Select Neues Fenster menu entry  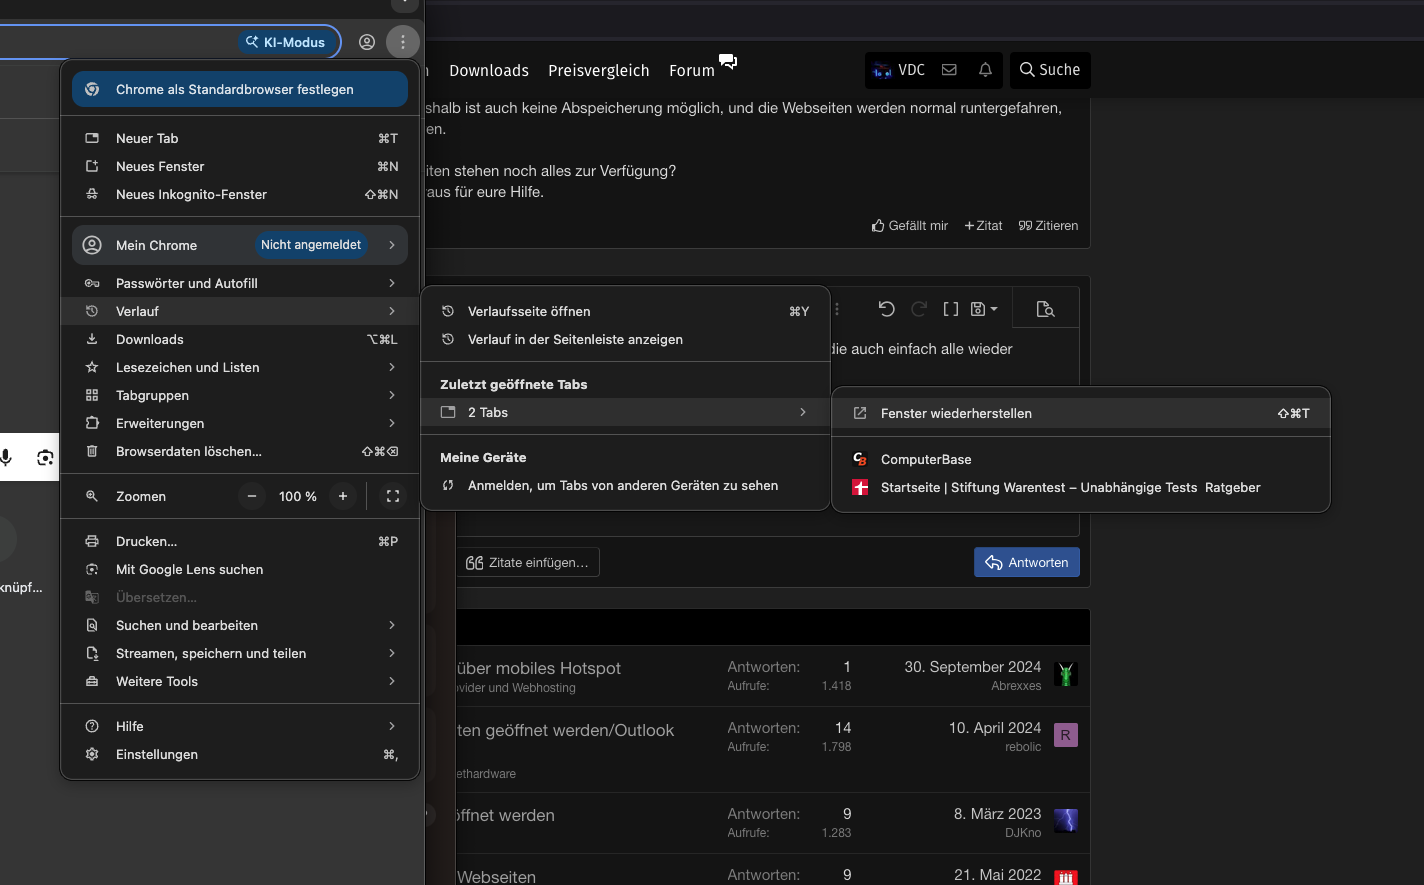[x=240, y=166]
